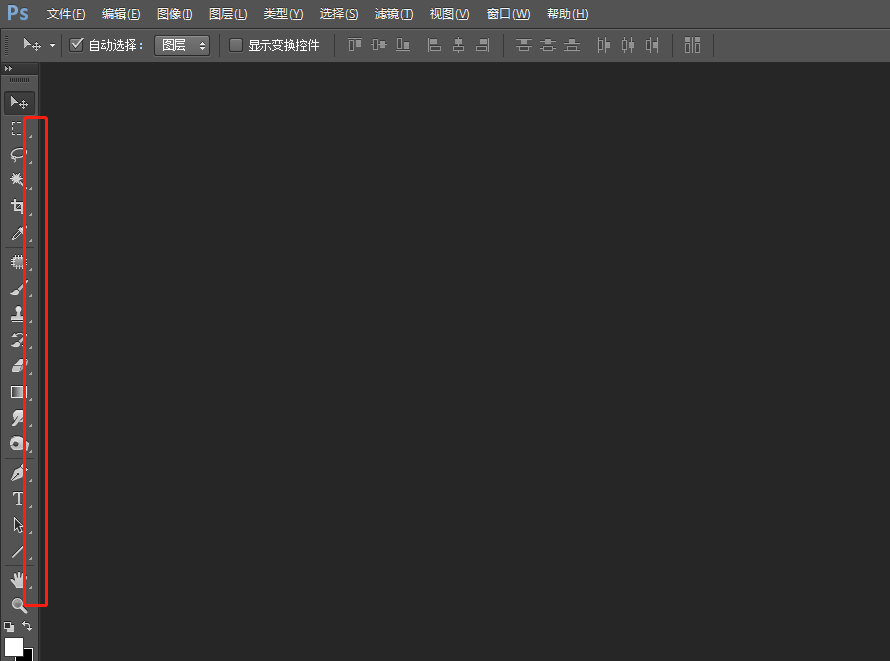Align horizontal centers of layers
Image resolution: width=890 pixels, height=661 pixels.
pyautogui.click(x=459, y=45)
